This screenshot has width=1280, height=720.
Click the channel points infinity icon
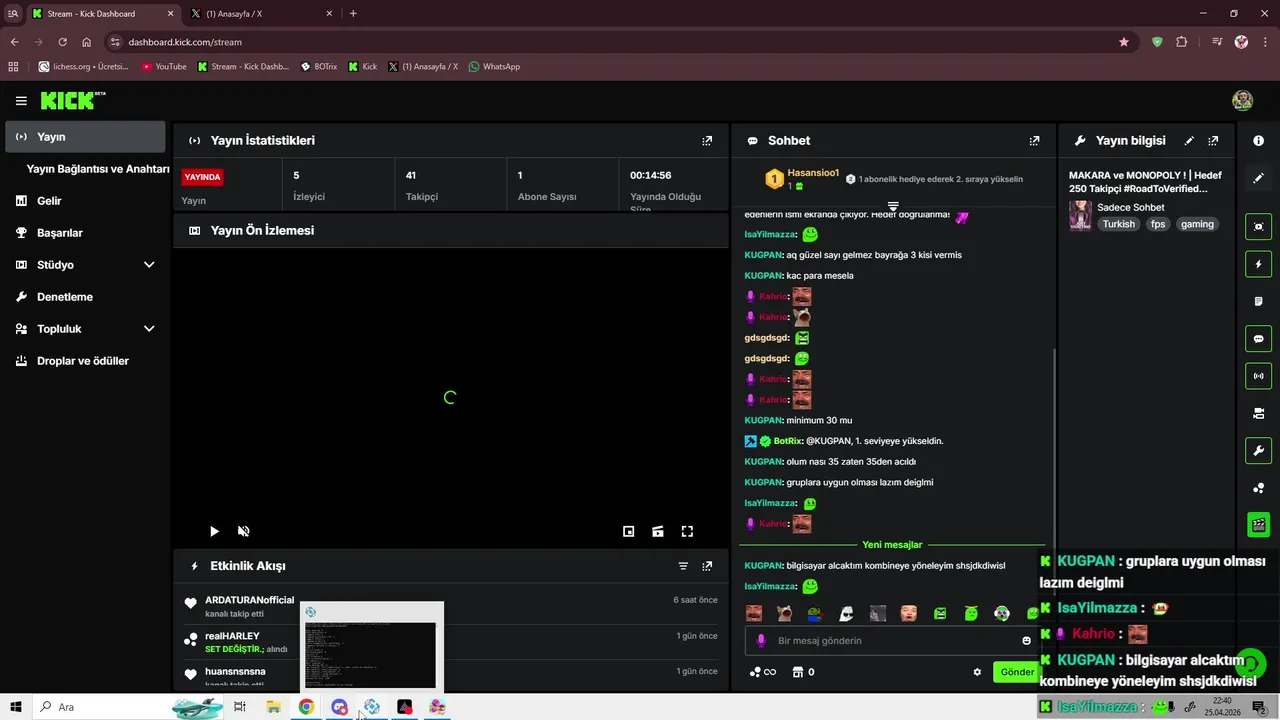(763, 672)
